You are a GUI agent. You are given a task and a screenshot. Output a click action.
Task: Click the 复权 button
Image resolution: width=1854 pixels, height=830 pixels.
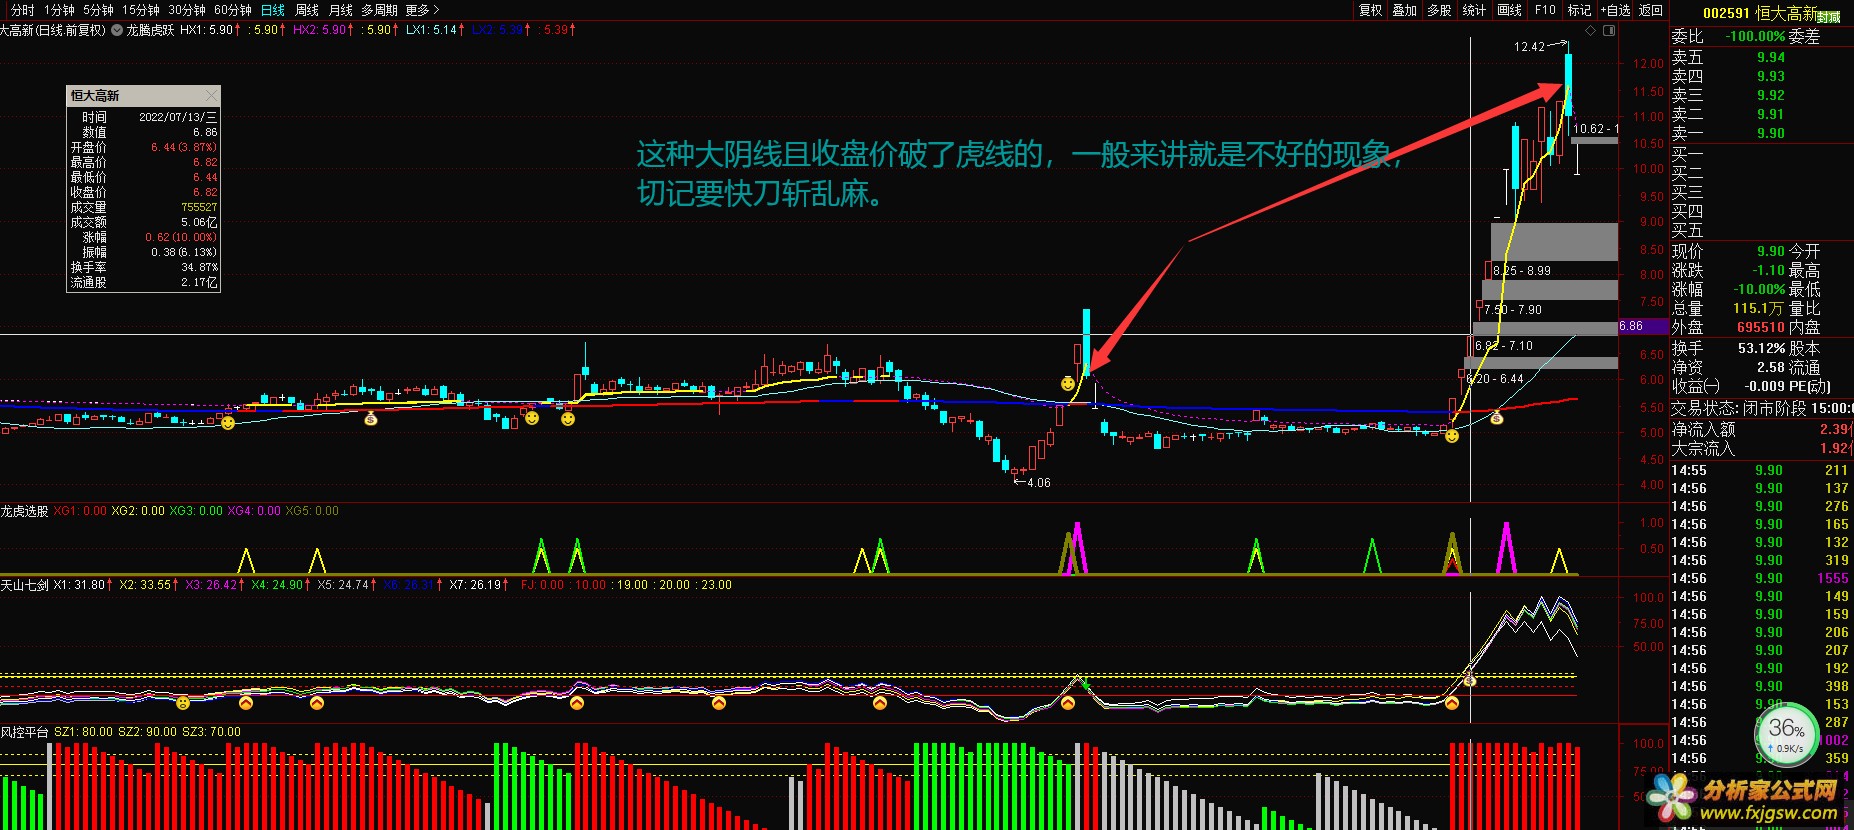click(x=1370, y=10)
